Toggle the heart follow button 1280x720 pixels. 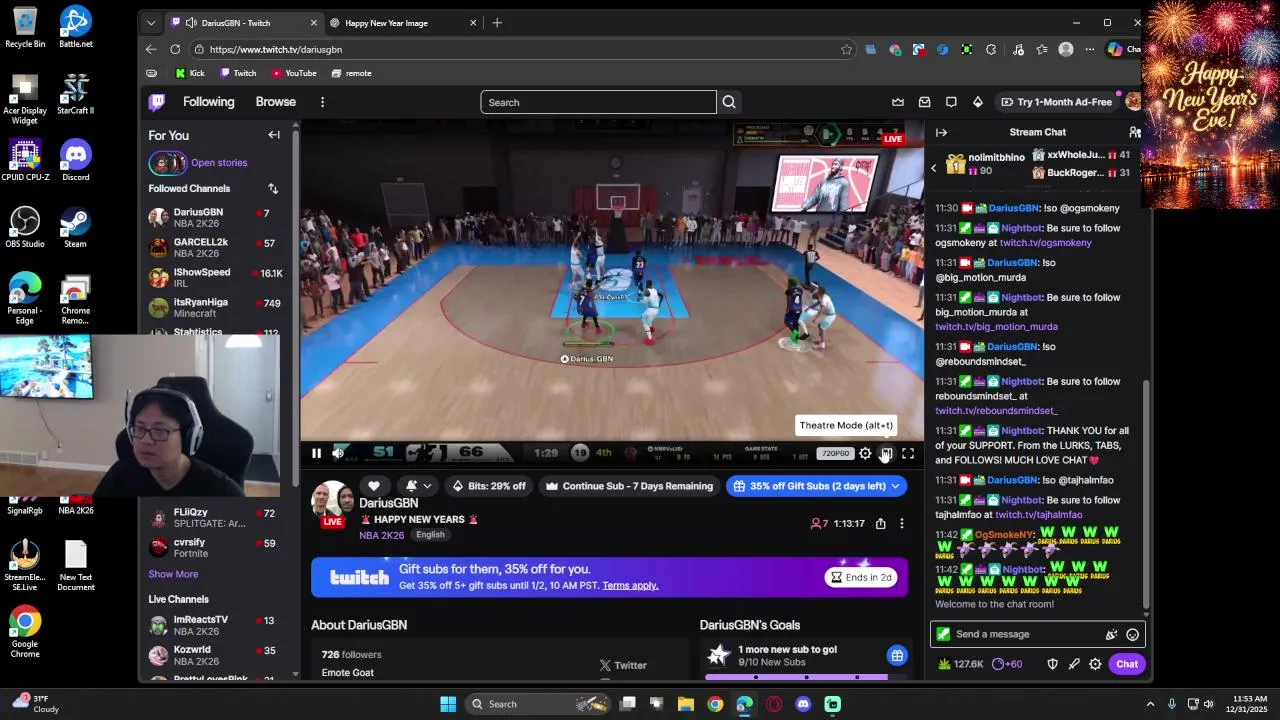pyautogui.click(x=374, y=486)
